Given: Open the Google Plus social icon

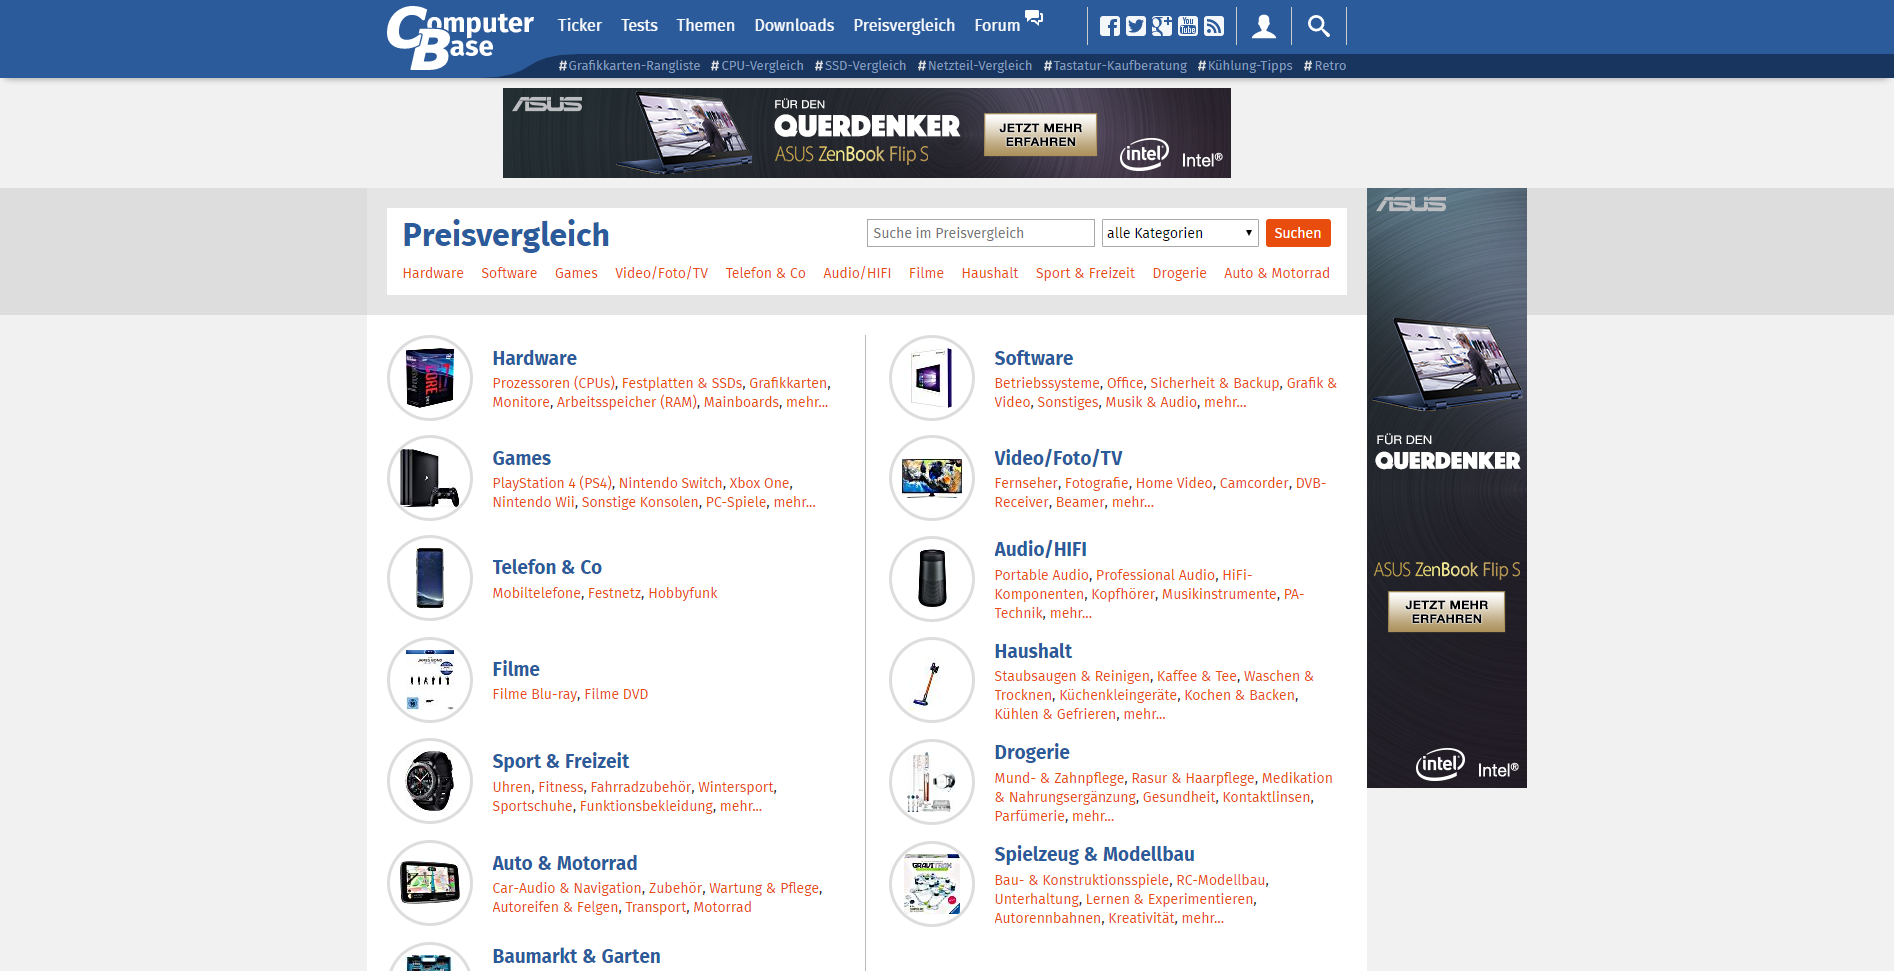Looking at the screenshot, I should pyautogui.click(x=1162, y=26).
